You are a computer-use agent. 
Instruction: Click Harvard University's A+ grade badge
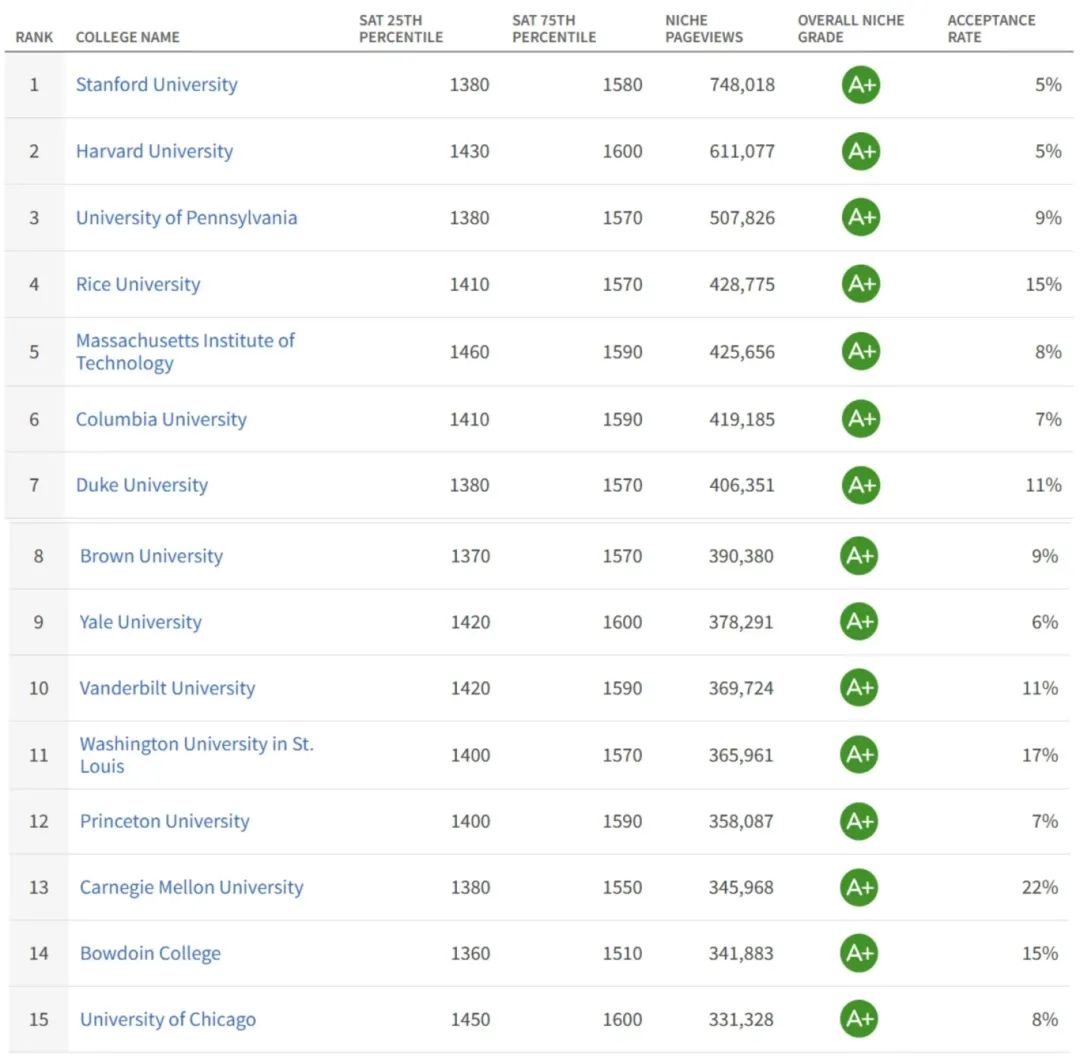(x=860, y=151)
